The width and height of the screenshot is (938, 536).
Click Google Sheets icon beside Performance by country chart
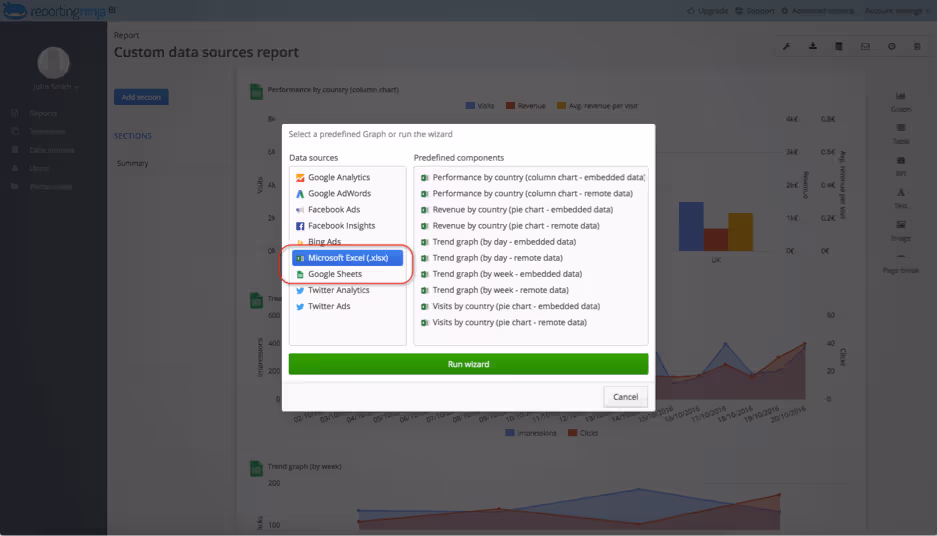256,92
